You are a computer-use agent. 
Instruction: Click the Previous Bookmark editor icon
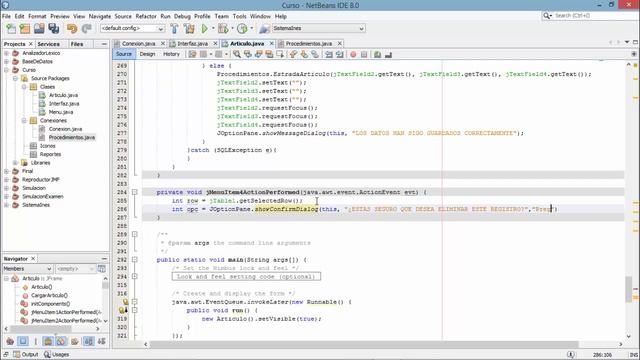tap(293, 54)
